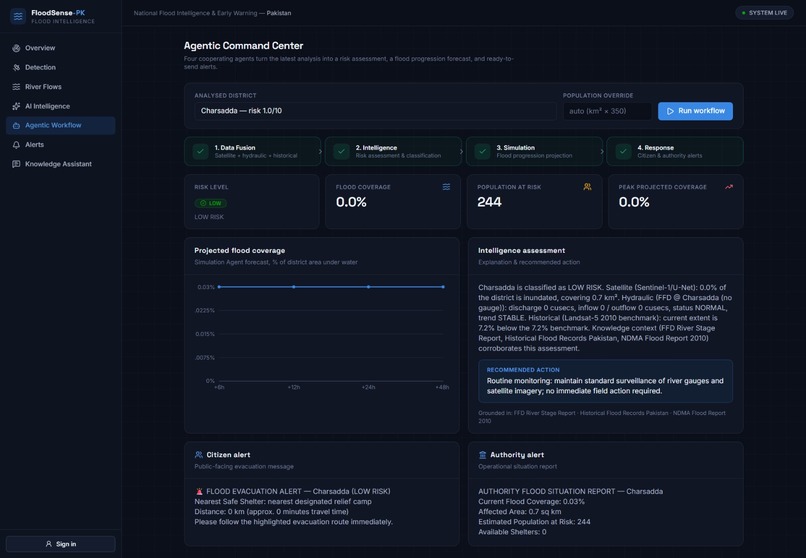Click the Agentic Command Center title
Viewport: 806px width, 558px height.
tap(243, 46)
